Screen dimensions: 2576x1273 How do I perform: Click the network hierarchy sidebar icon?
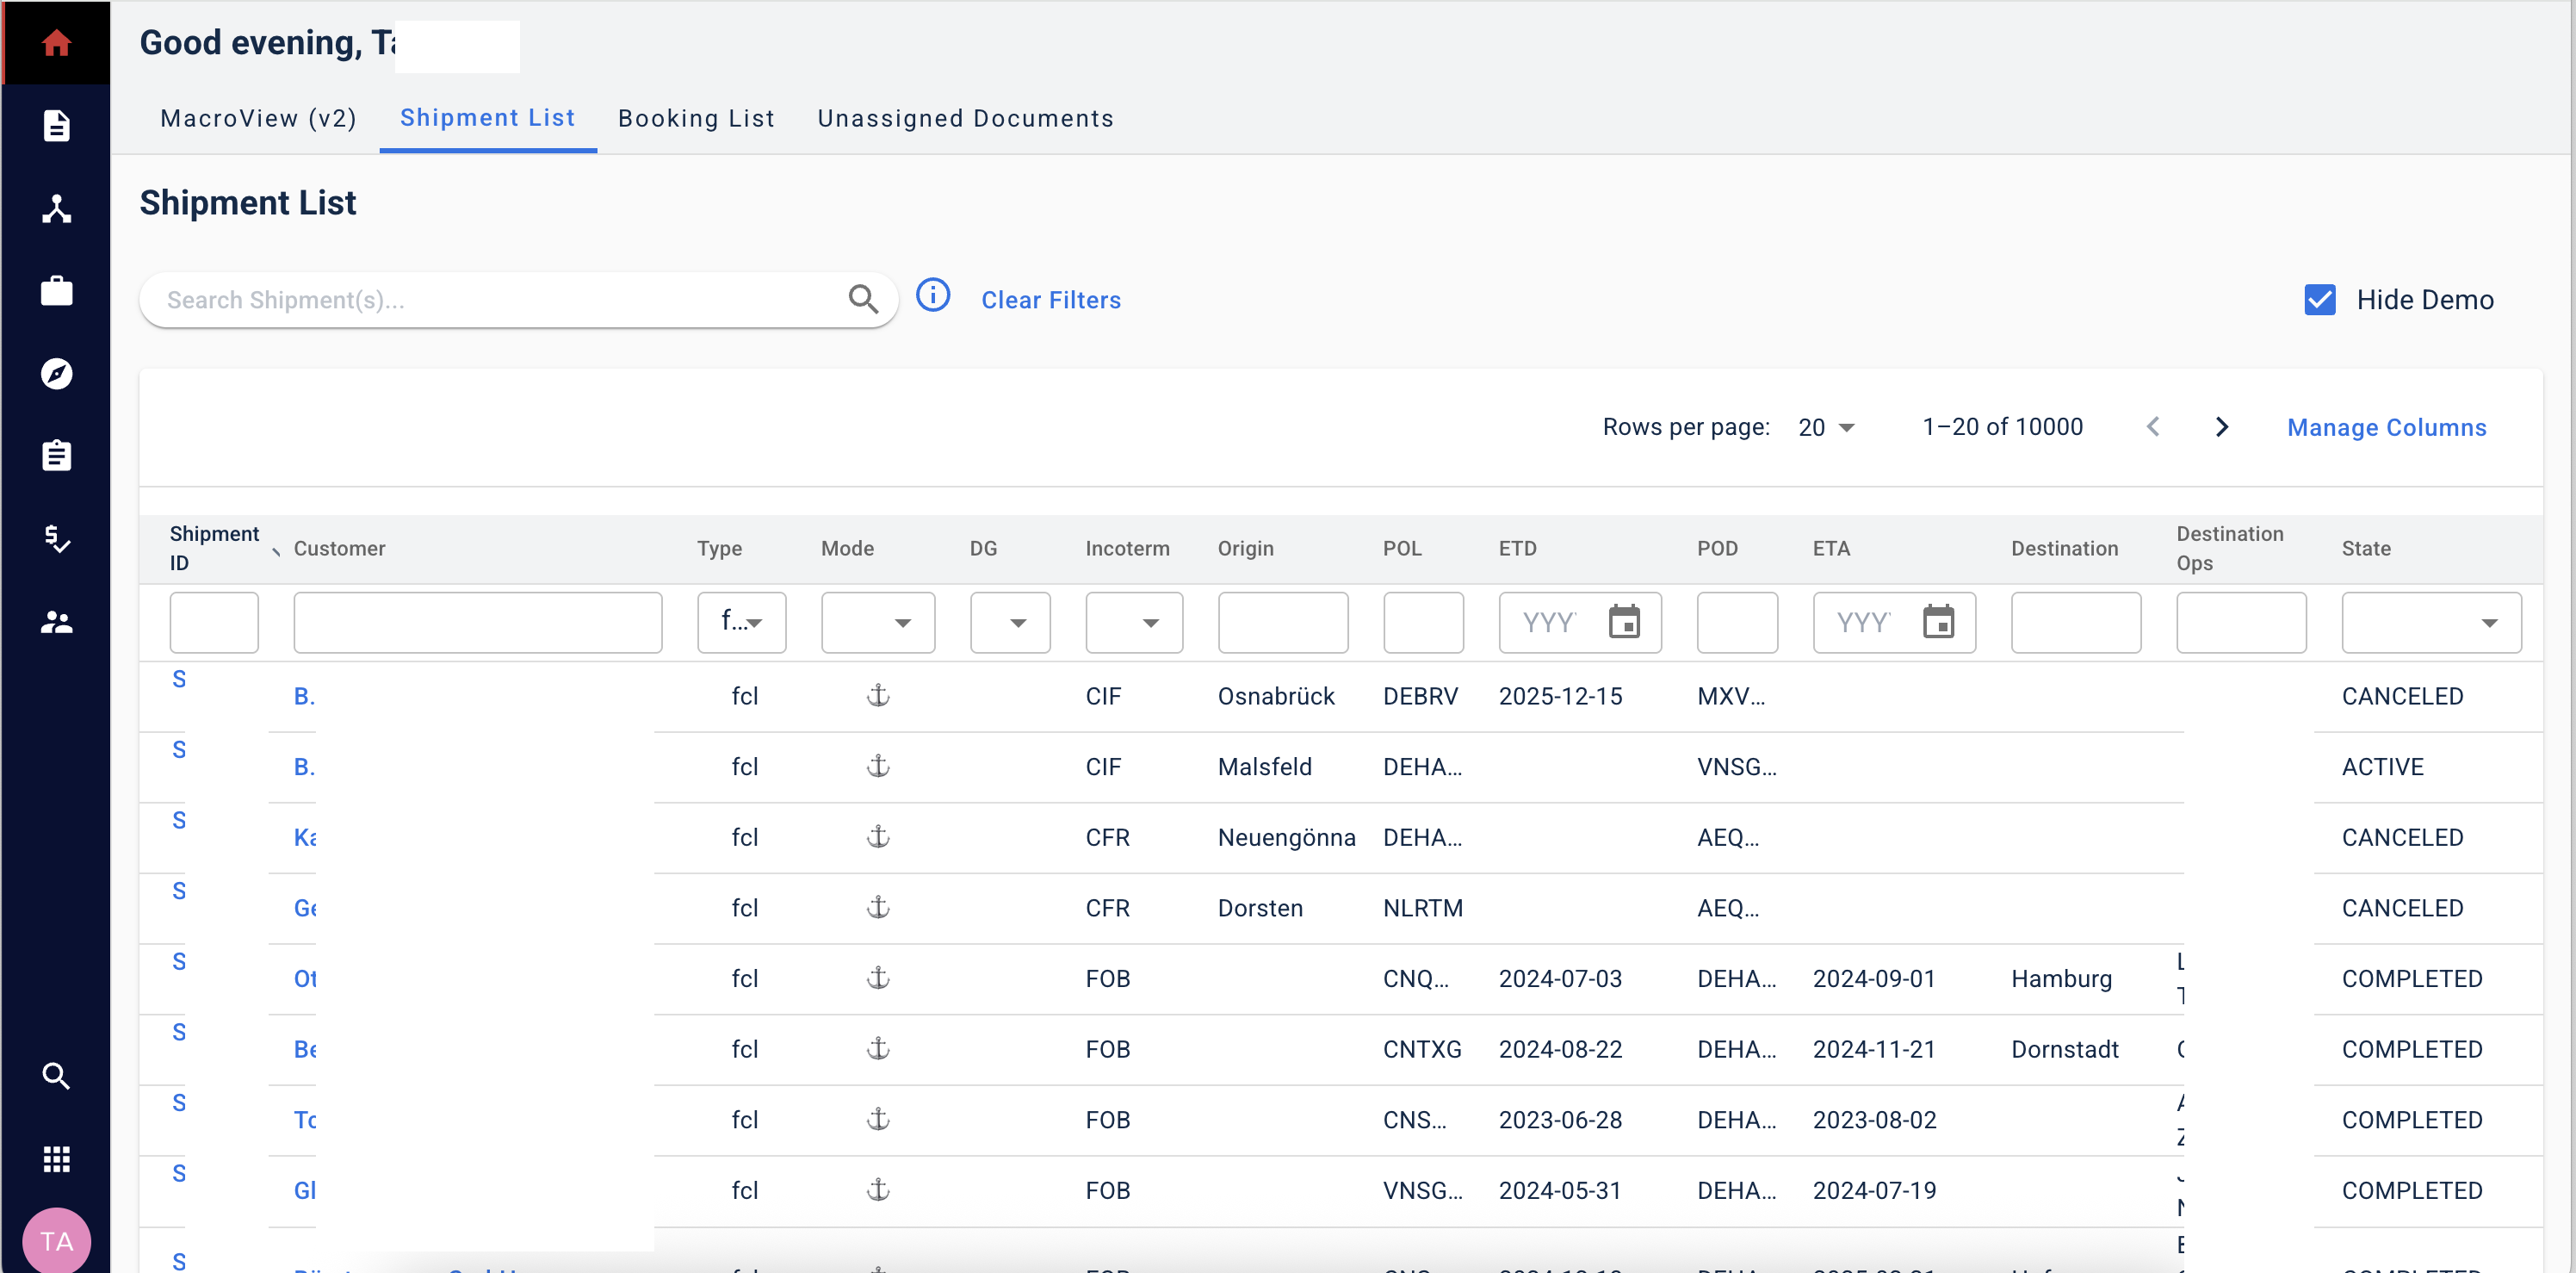point(56,209)
